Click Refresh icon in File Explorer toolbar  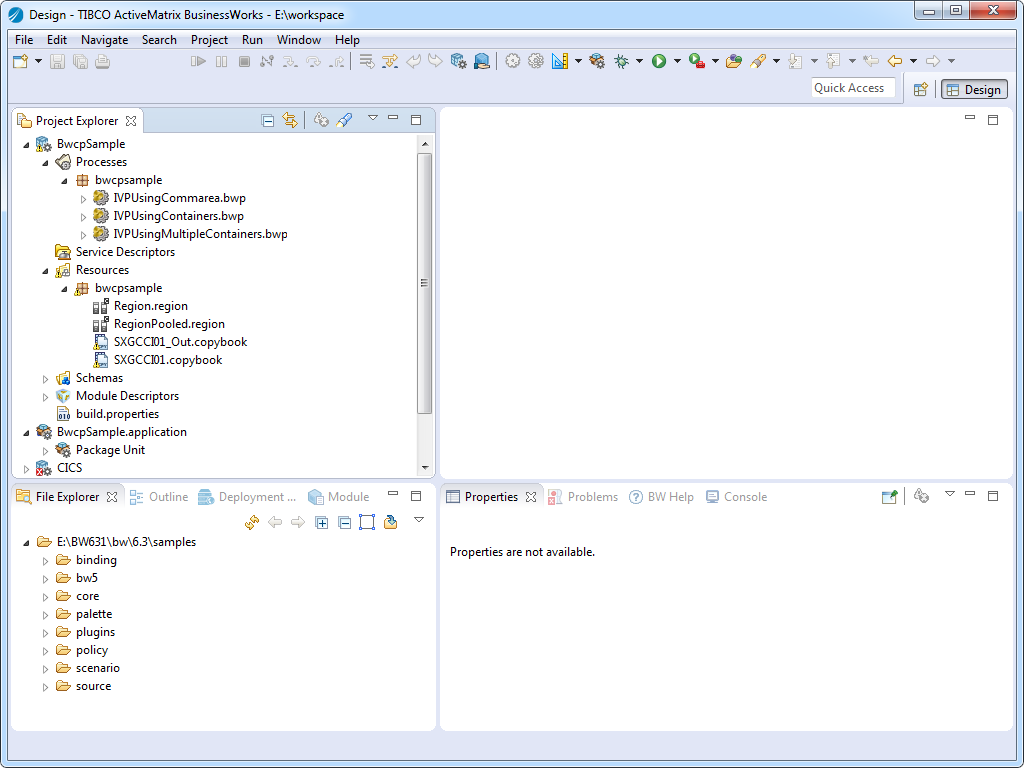click(x=252, y=522)
